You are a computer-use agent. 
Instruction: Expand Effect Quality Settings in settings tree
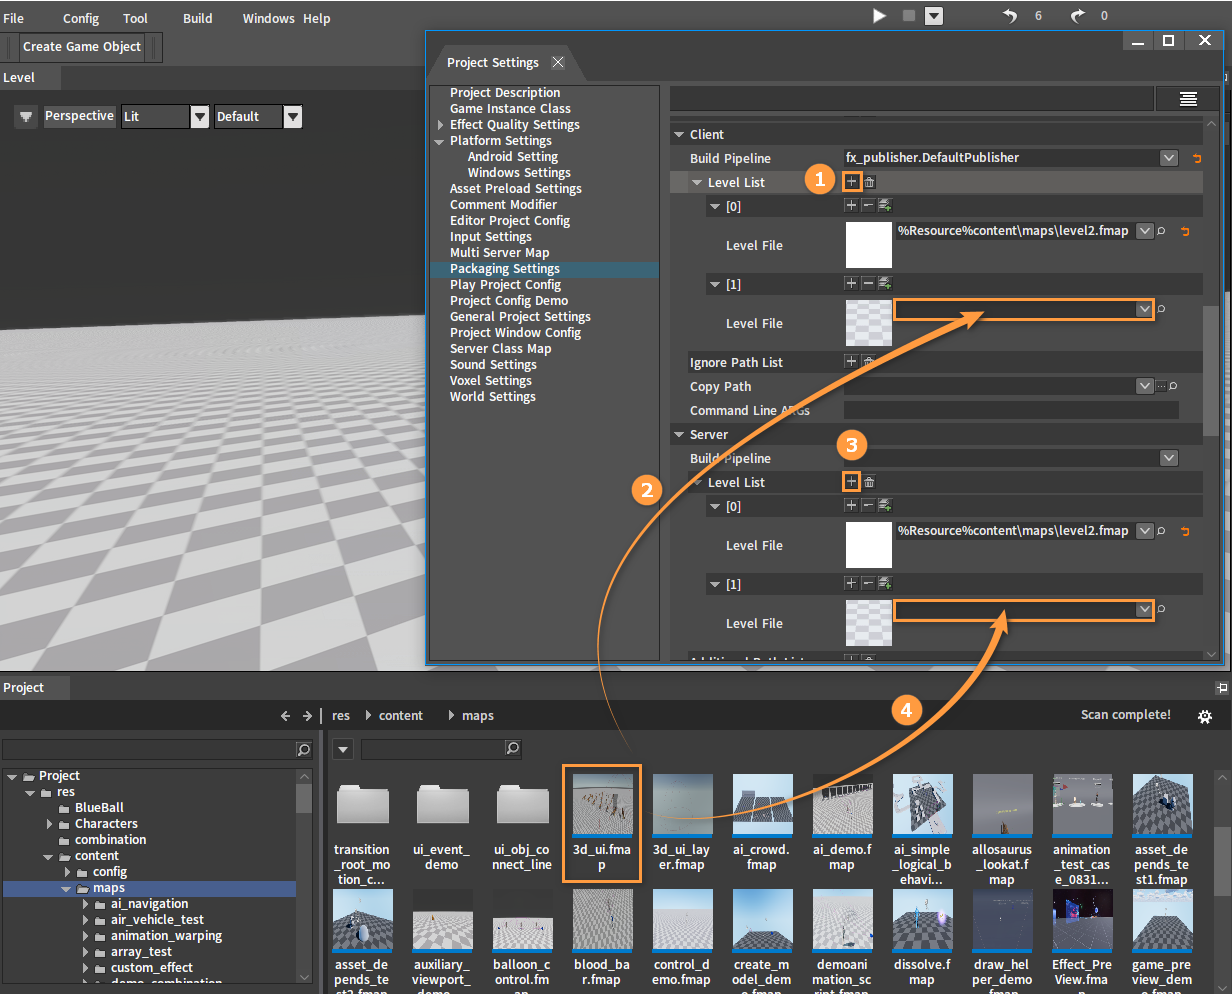(440, 125)
